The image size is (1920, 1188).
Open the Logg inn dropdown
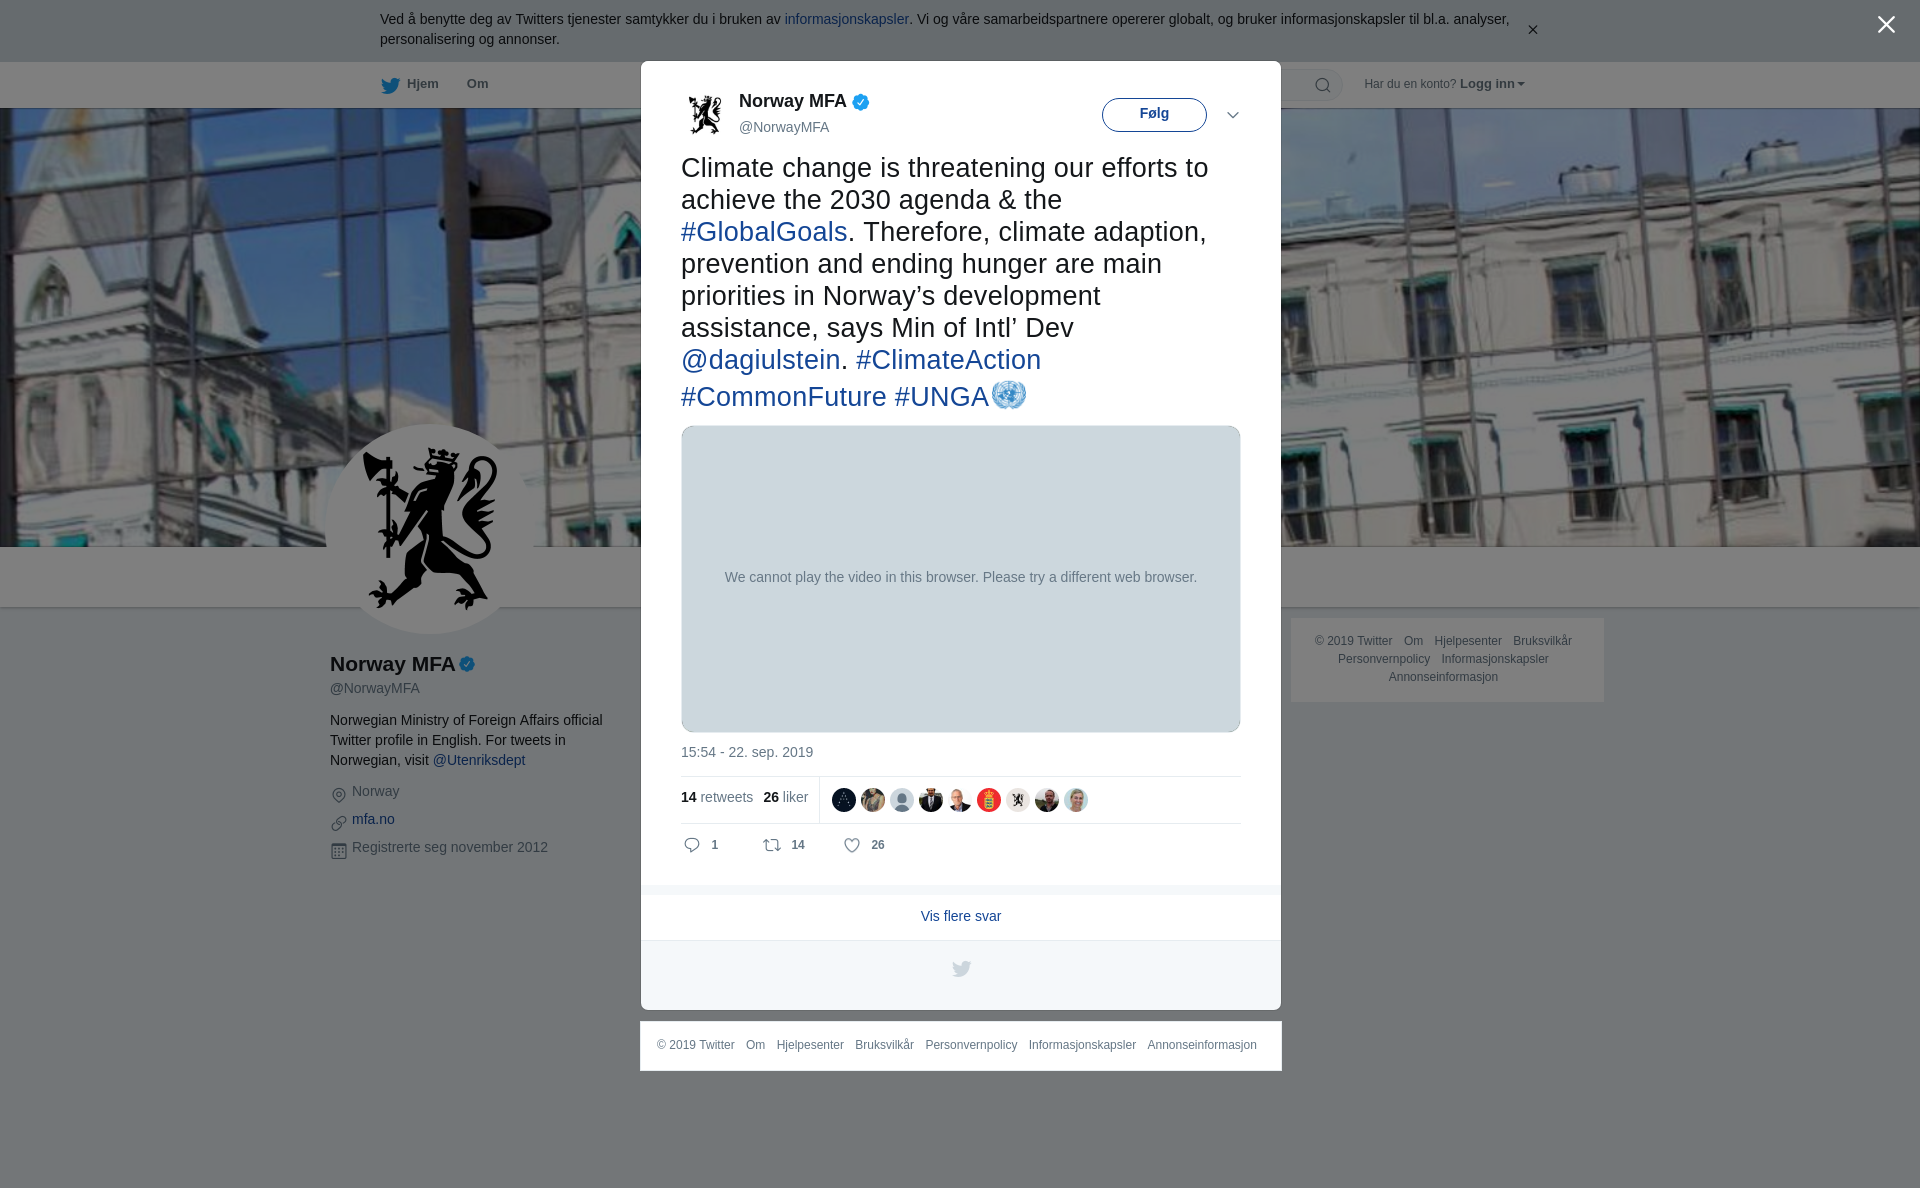(1491, 84)
